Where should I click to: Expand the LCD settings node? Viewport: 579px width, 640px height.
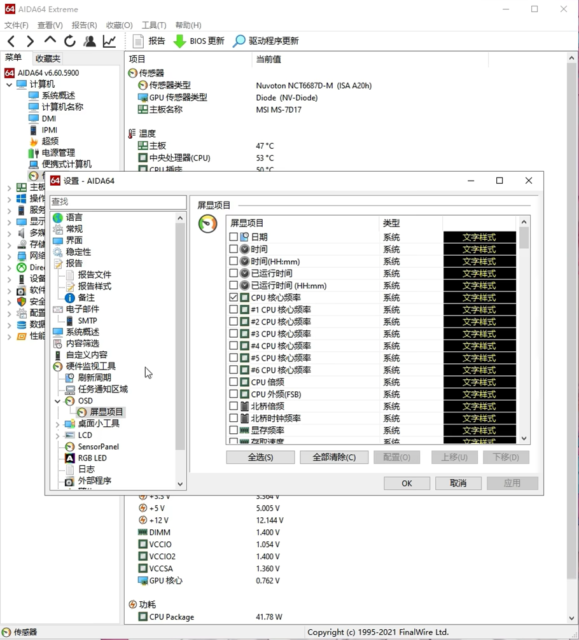[58, 436]
